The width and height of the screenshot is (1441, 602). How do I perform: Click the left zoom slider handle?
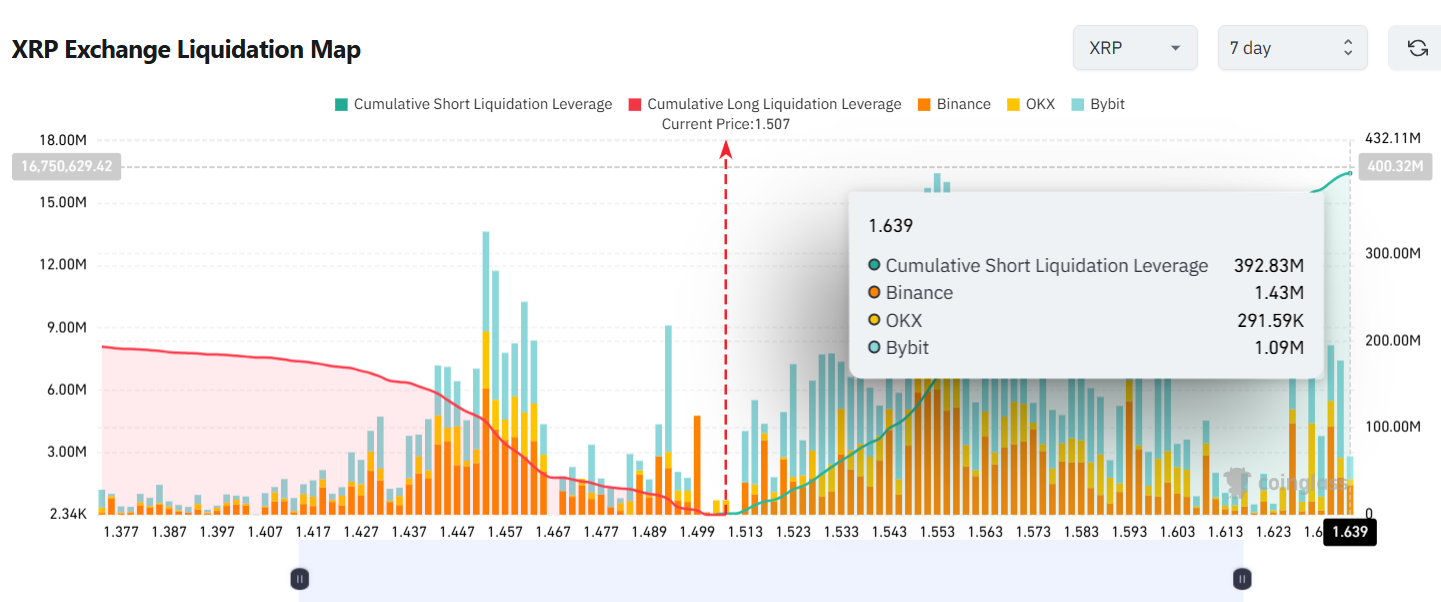click(x=299, y=578)
